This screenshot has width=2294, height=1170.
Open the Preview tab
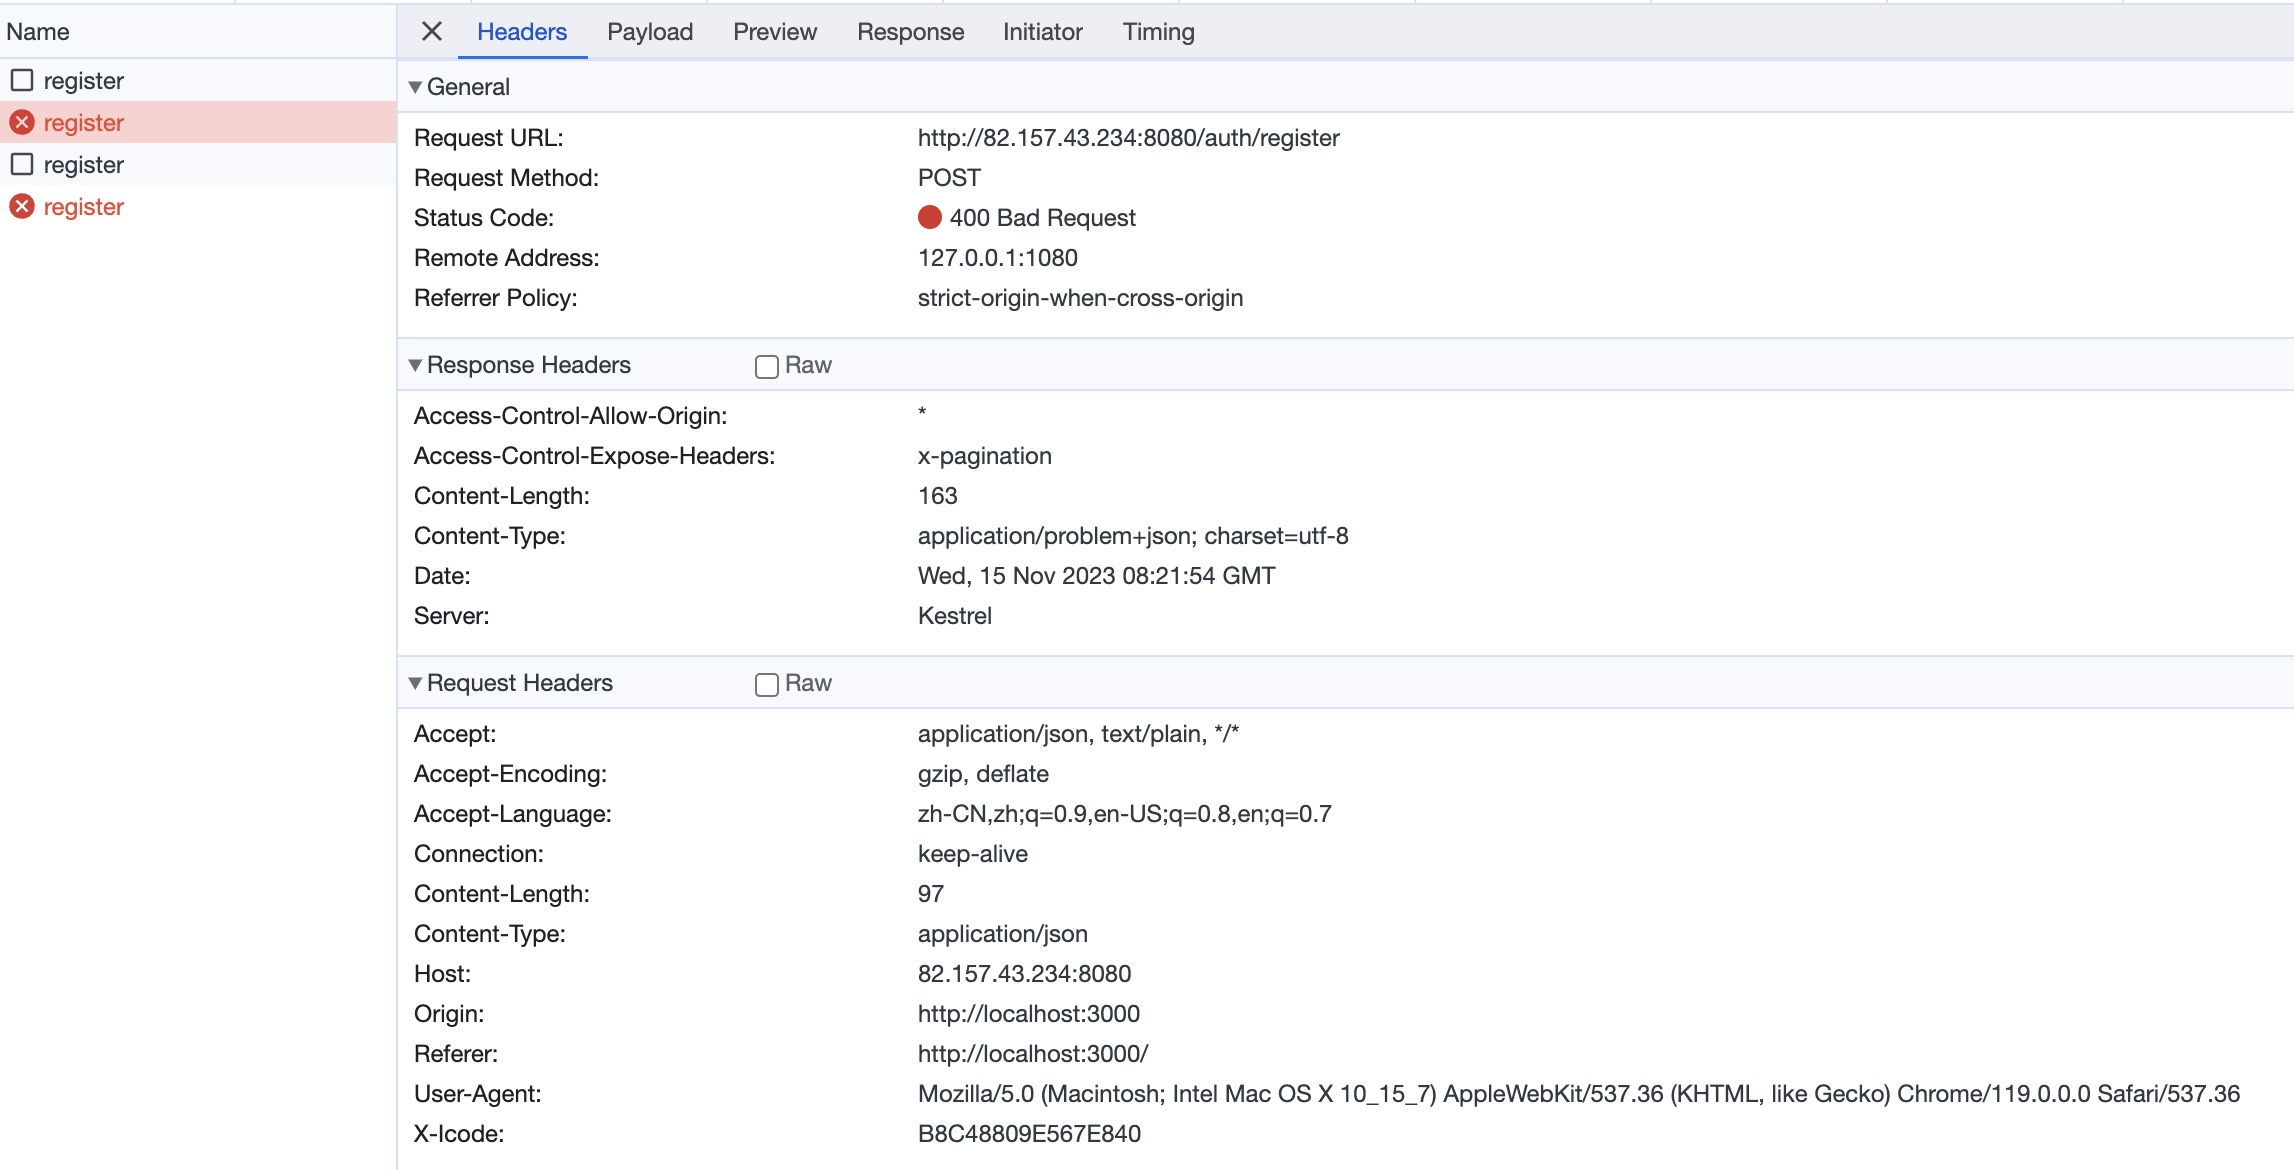pos(775,32)
